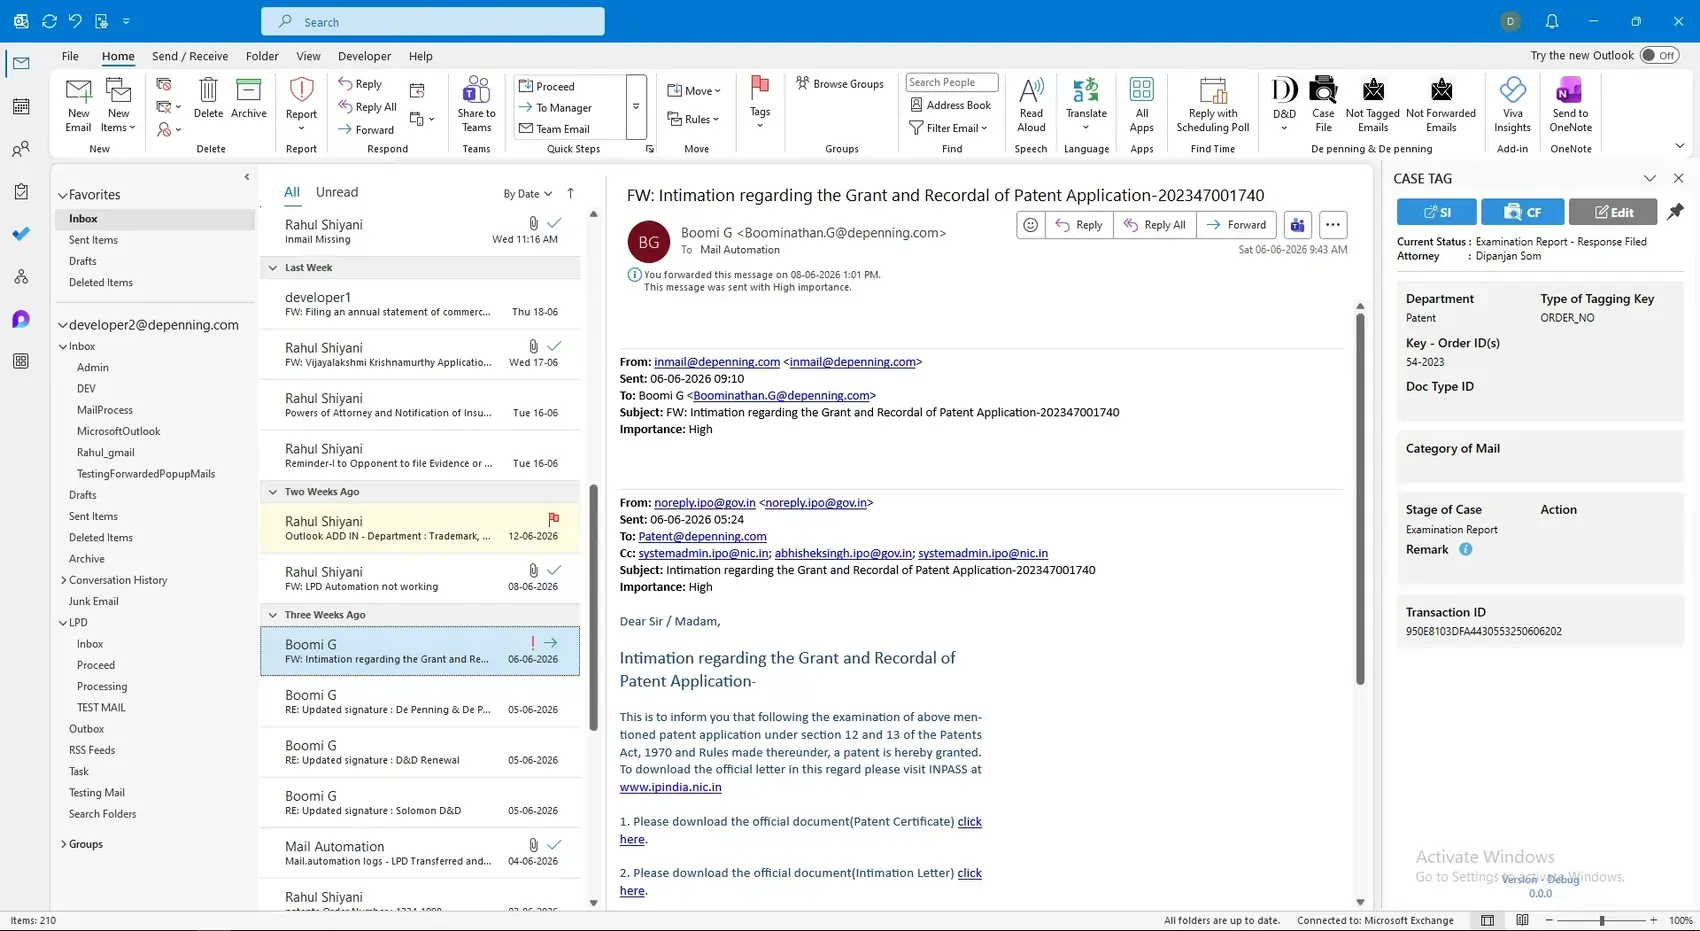Switch to Normal view in status bar
Image resolution: width=1700 pixels, height=931 pixels.
point(1487,920)
